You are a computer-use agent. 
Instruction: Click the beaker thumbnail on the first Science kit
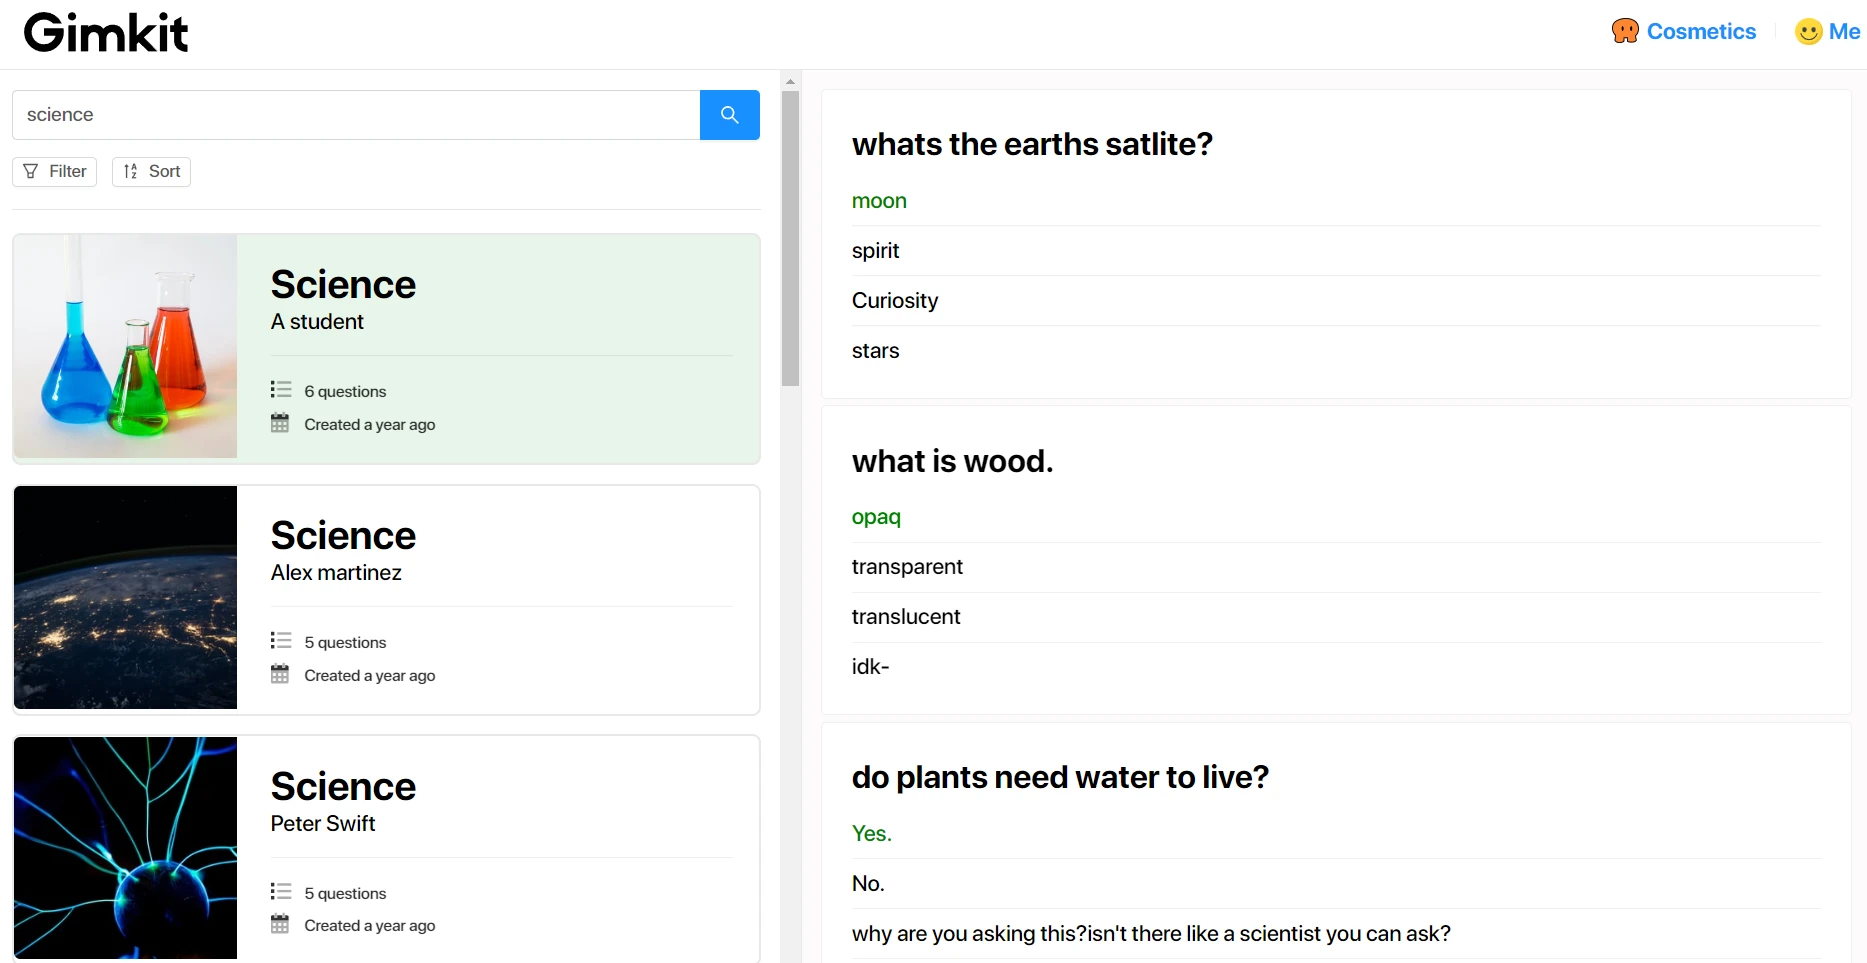click(x=124, y=346)
